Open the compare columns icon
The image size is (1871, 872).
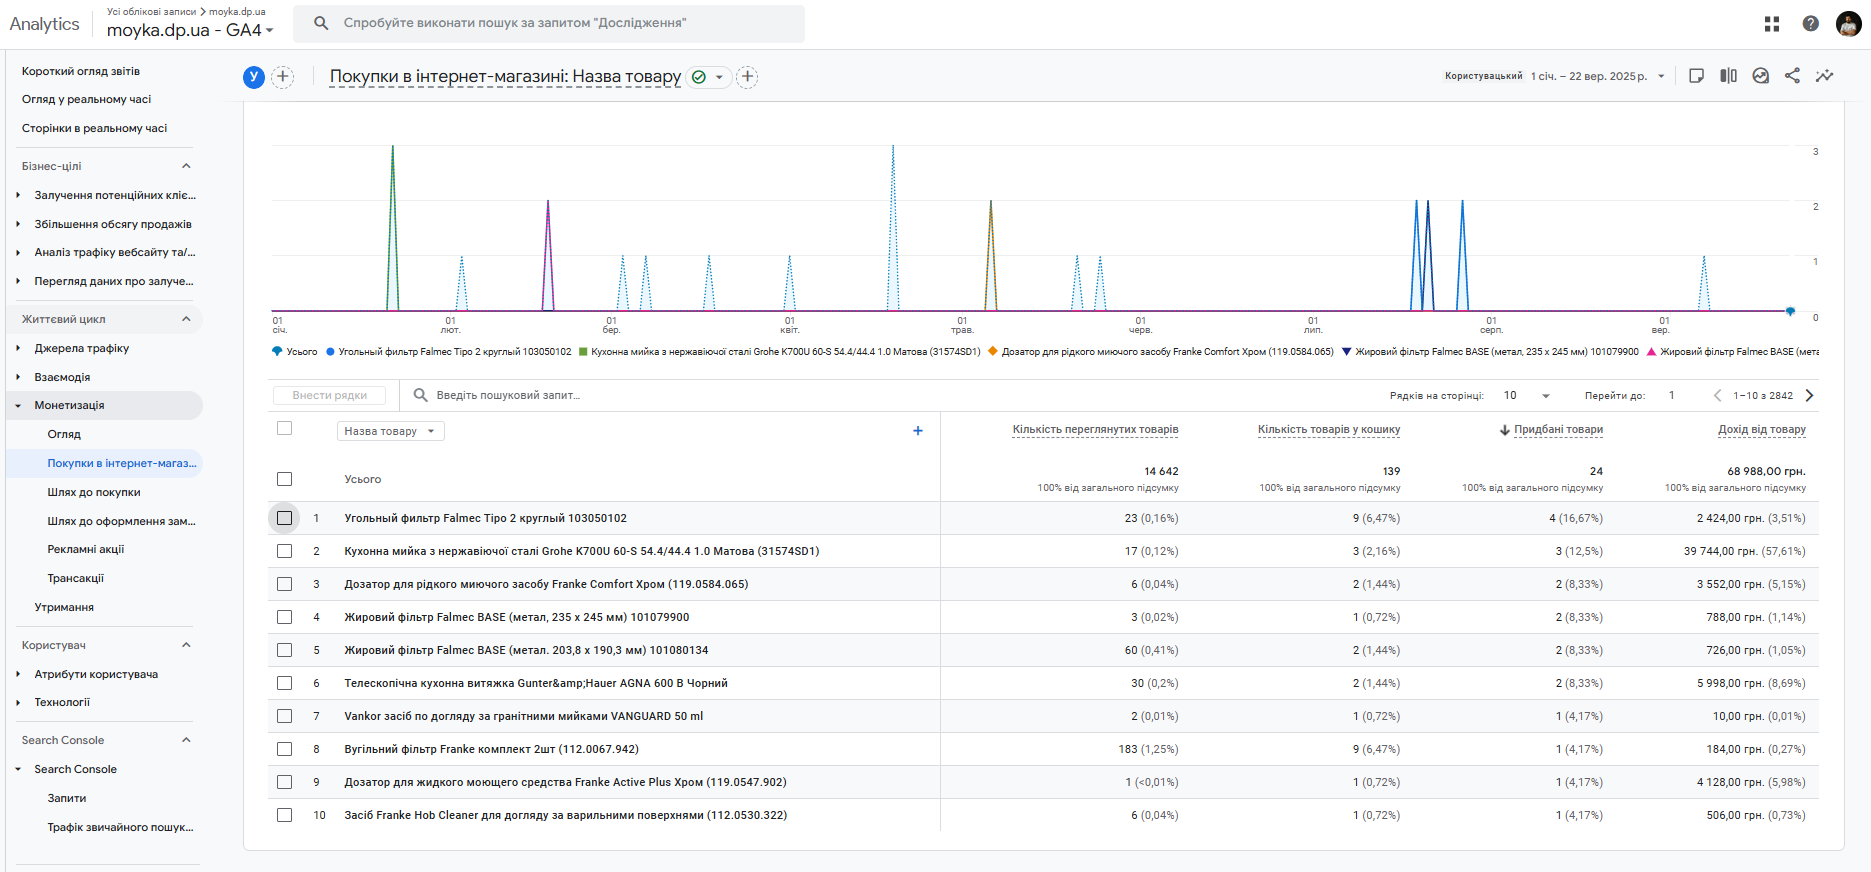(x=1728, y=76)
